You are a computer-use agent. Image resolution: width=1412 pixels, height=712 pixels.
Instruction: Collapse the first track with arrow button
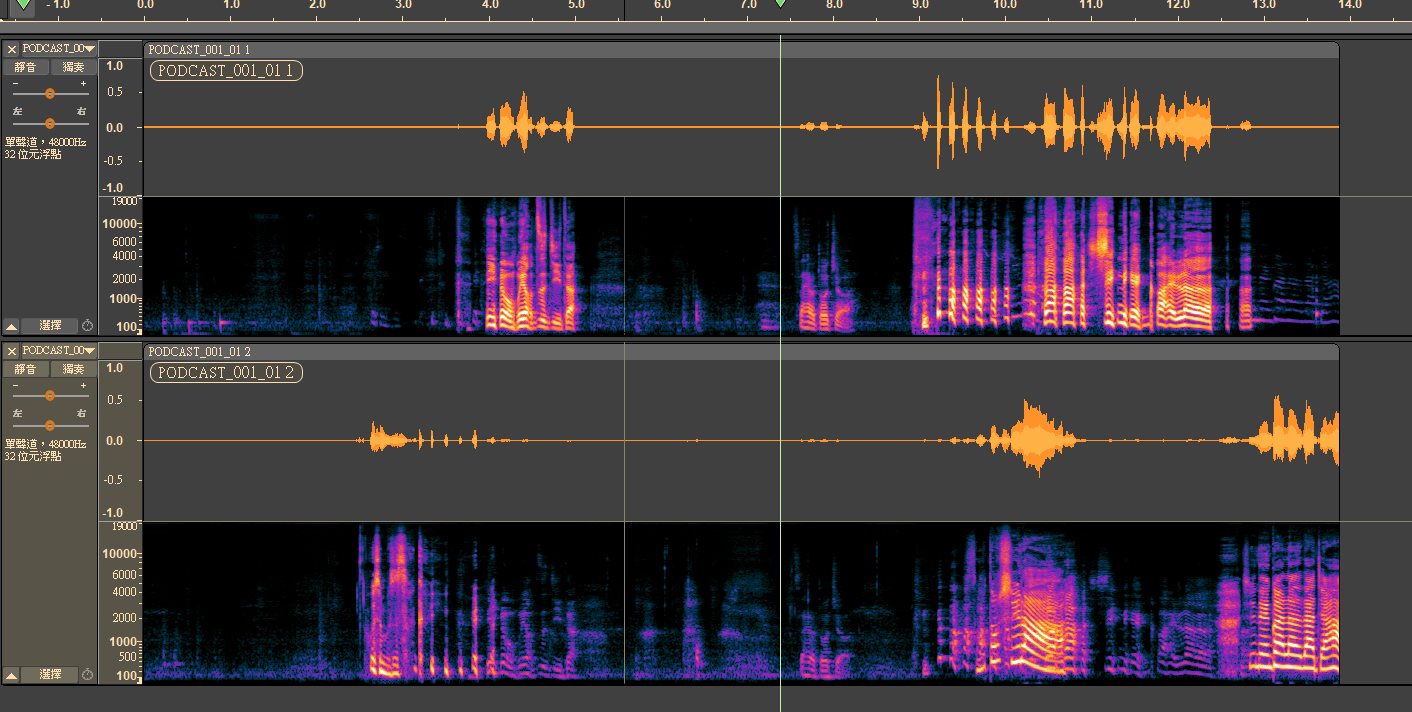pyautogui.click(x=11, y=325)
